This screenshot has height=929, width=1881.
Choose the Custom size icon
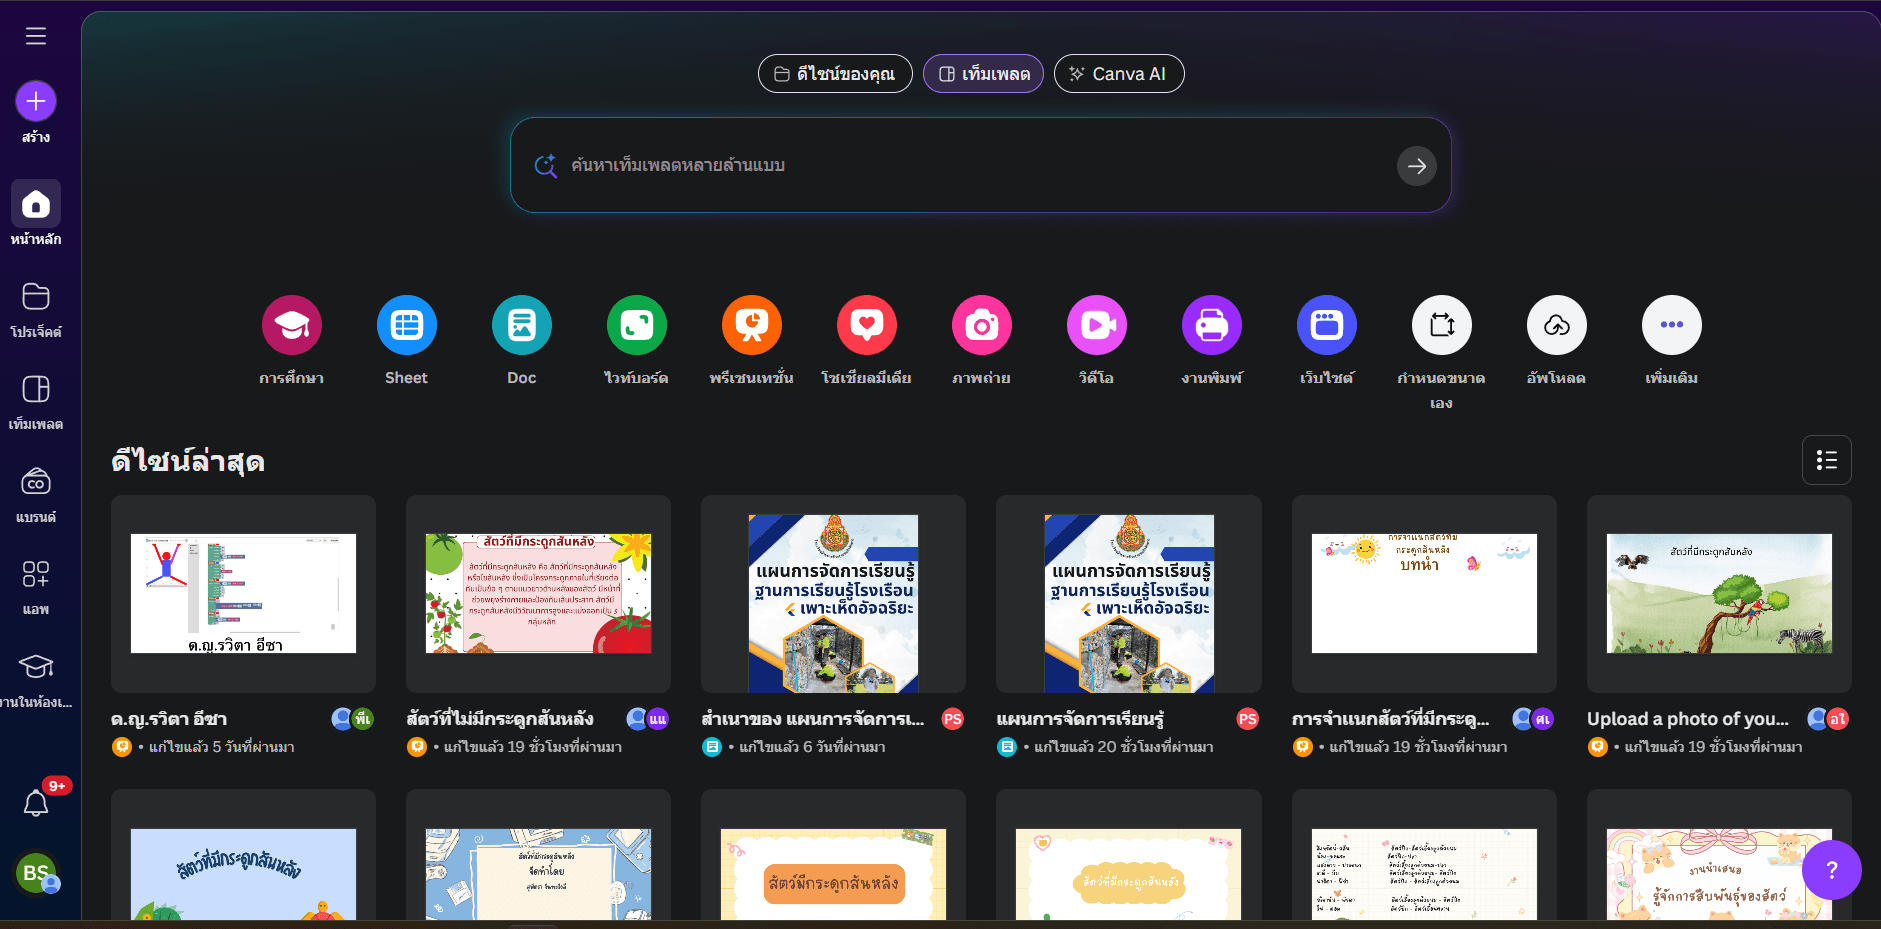(x=1442, y=325)
